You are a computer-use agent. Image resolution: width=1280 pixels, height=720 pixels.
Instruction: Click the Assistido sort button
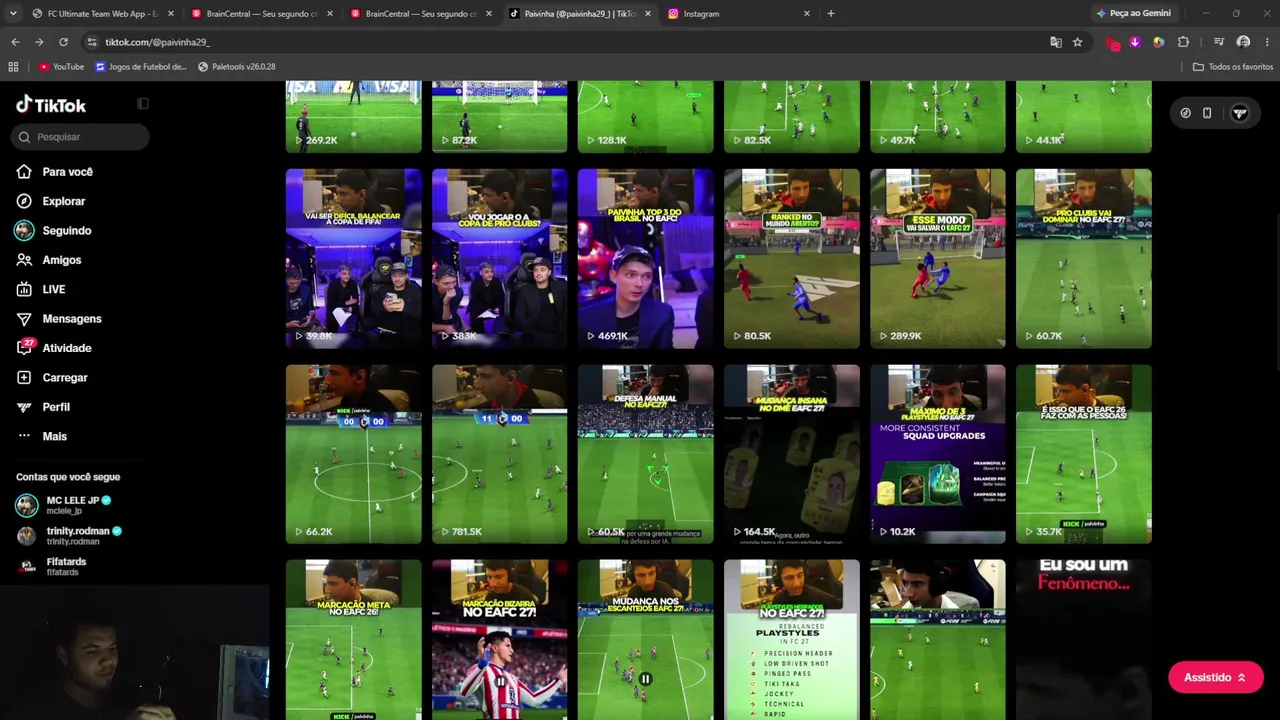(x=1215, y=677)
